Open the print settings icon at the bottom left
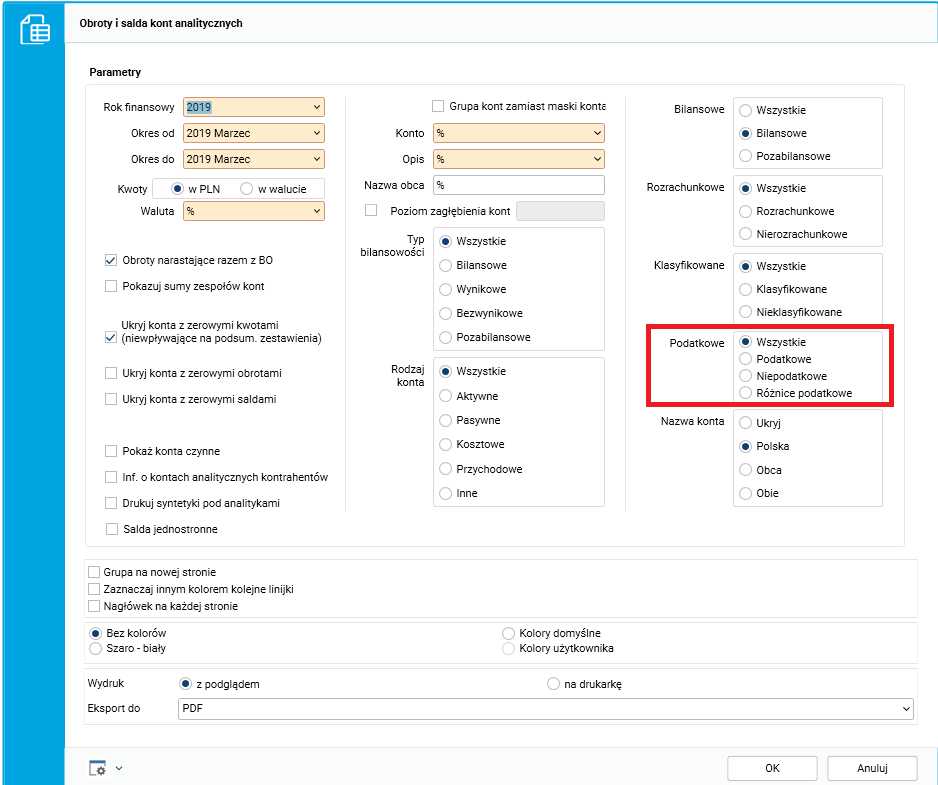This screenshot has width=938, height=785. coord(98,768)
